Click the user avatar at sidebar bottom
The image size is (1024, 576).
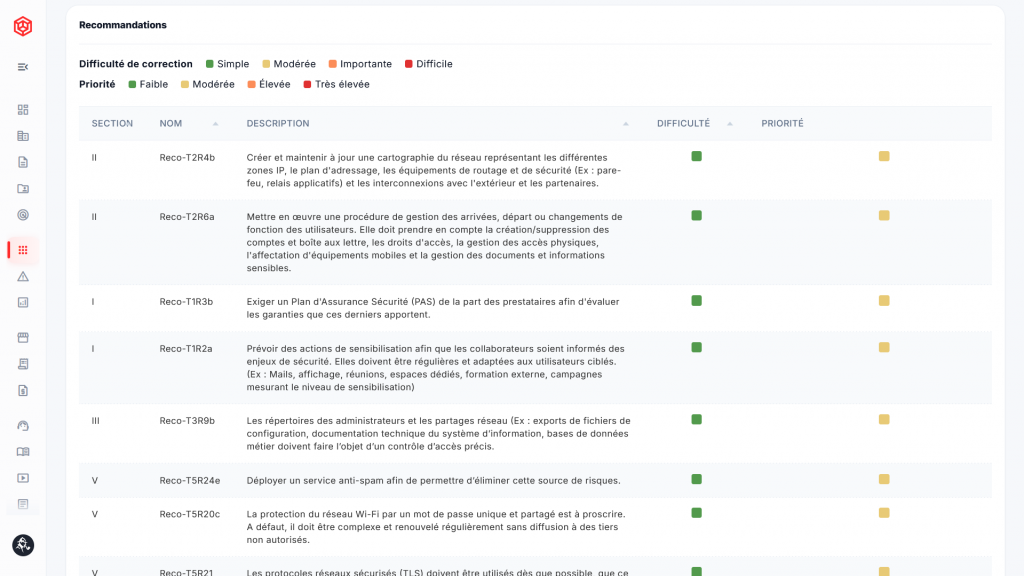click(x=23, y=545)
